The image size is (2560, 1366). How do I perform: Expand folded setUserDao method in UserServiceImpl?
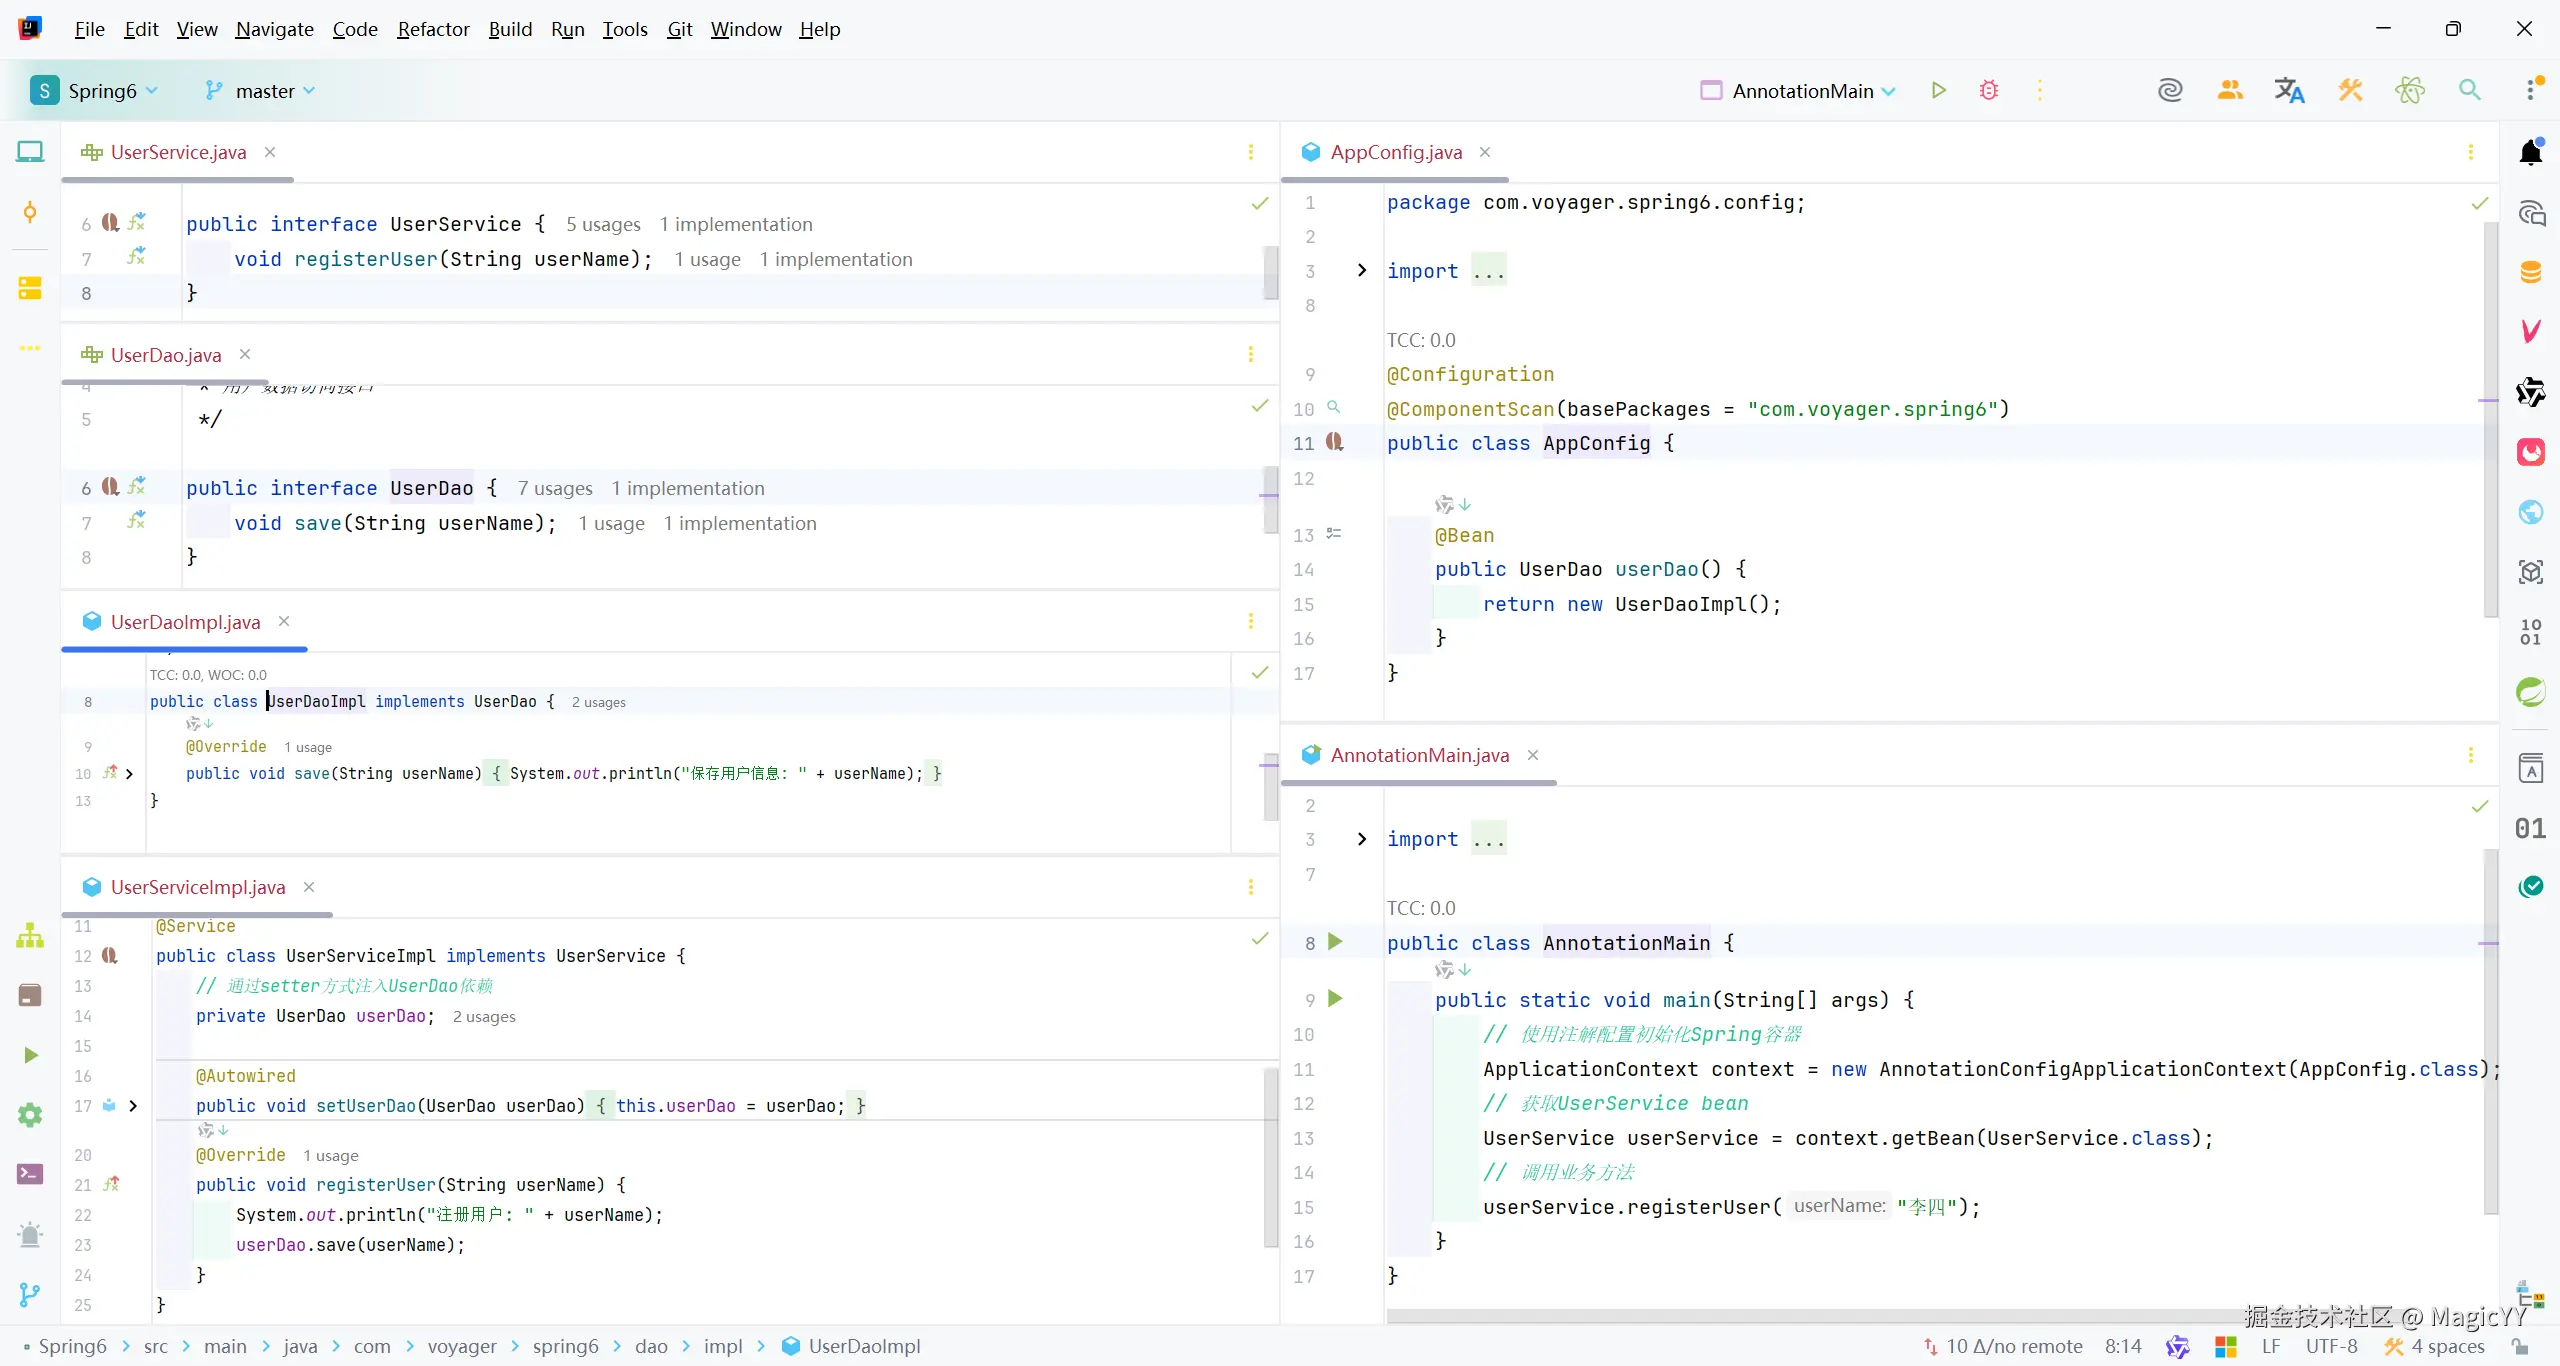pos(133,1105)
